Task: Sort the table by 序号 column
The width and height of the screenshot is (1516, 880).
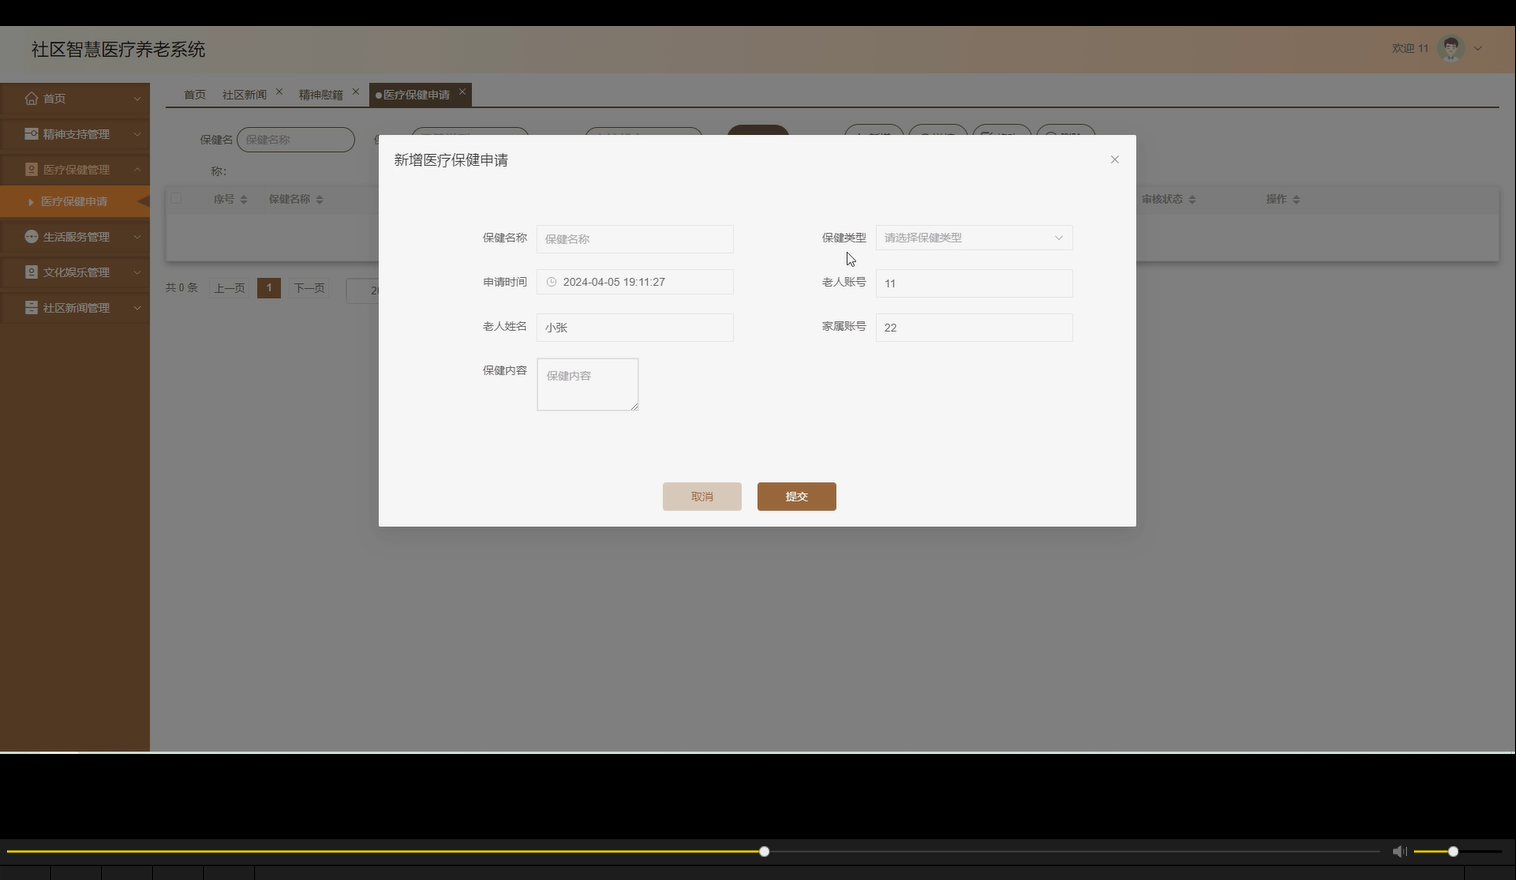Action: [243, 200]
